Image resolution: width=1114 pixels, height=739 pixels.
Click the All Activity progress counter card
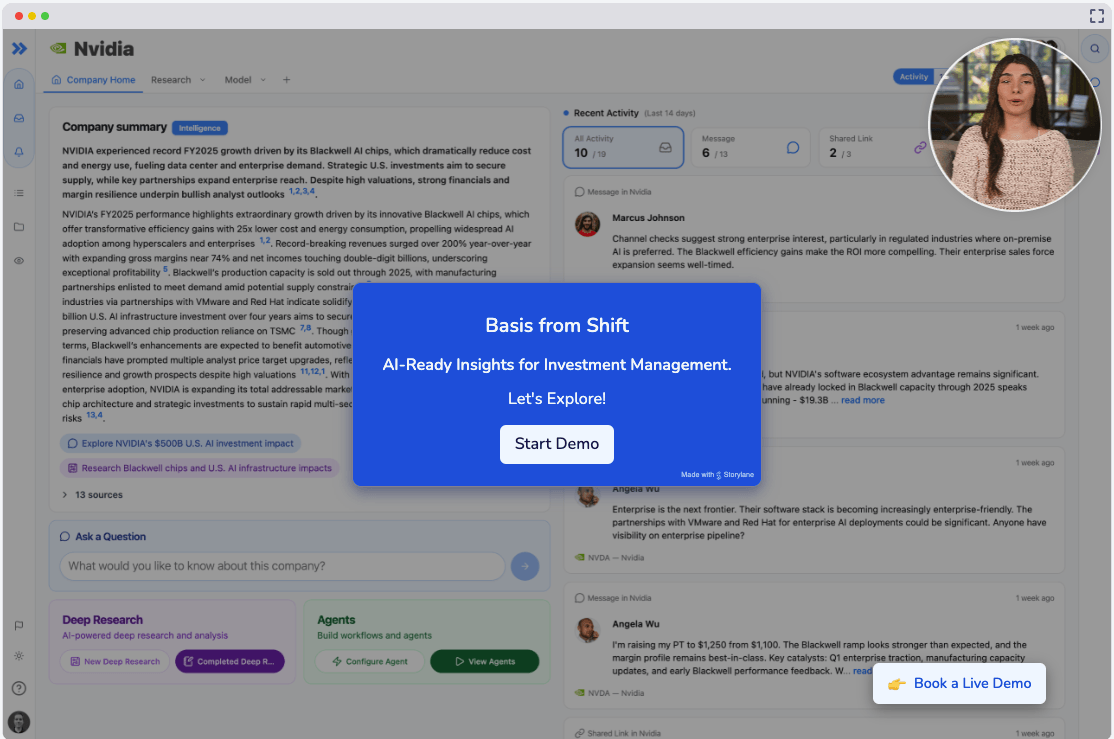622,146
